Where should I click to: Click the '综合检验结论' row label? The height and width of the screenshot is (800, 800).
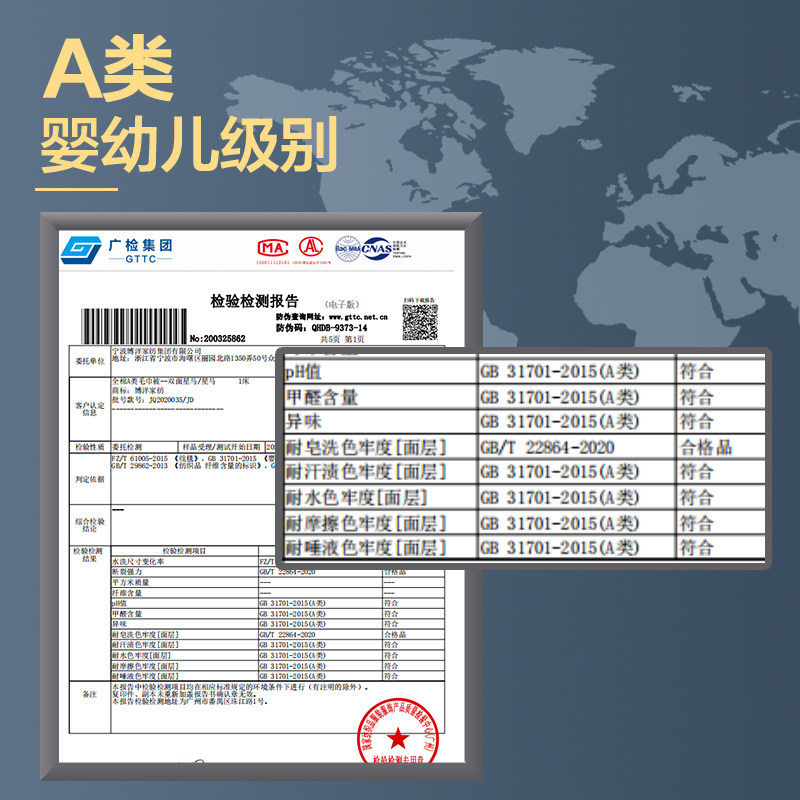(x=90, y=524)
